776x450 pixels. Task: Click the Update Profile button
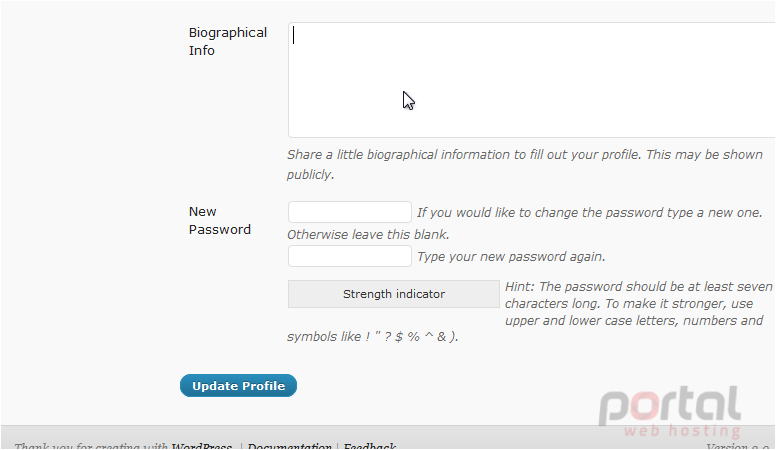click(238, 386)
